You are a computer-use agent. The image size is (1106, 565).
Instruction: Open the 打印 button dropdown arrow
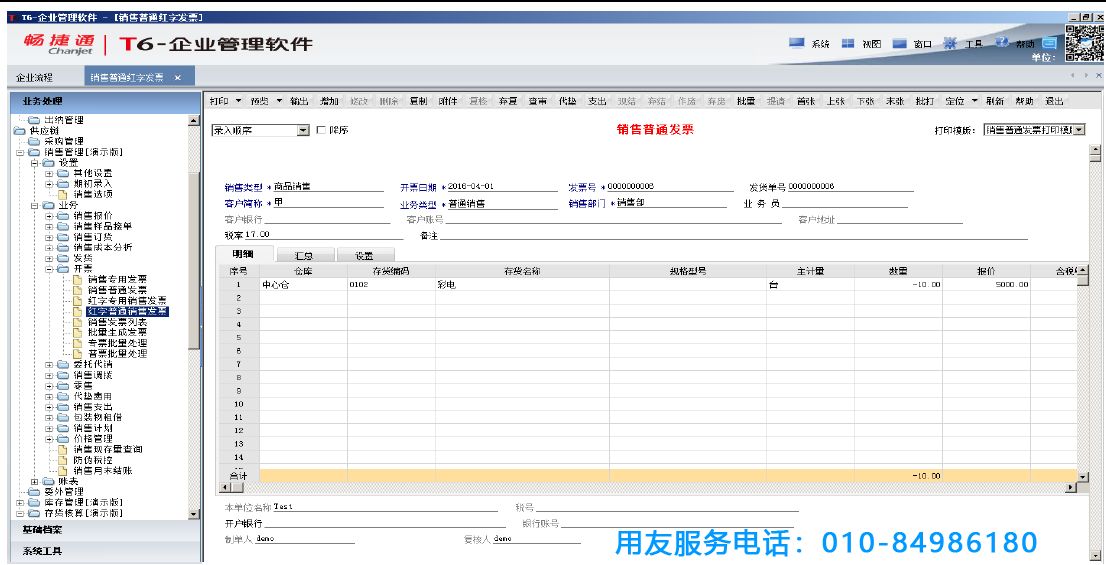(x=238, y=101)
